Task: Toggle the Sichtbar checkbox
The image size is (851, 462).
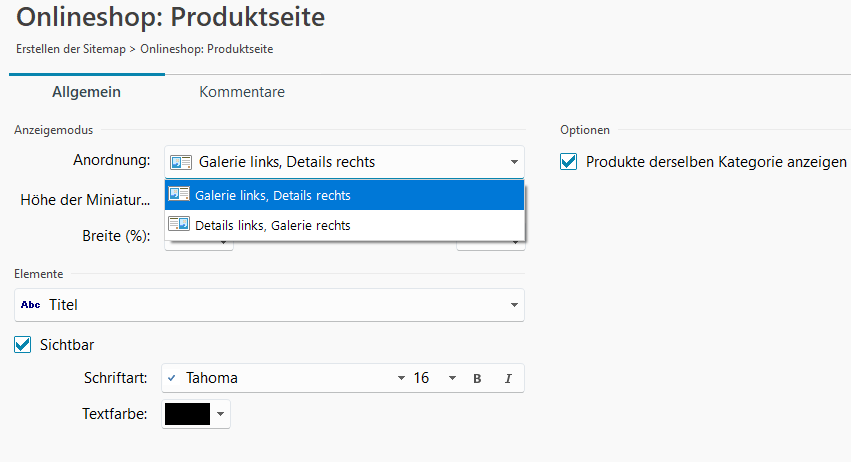Action: click(x=22, y=345)
